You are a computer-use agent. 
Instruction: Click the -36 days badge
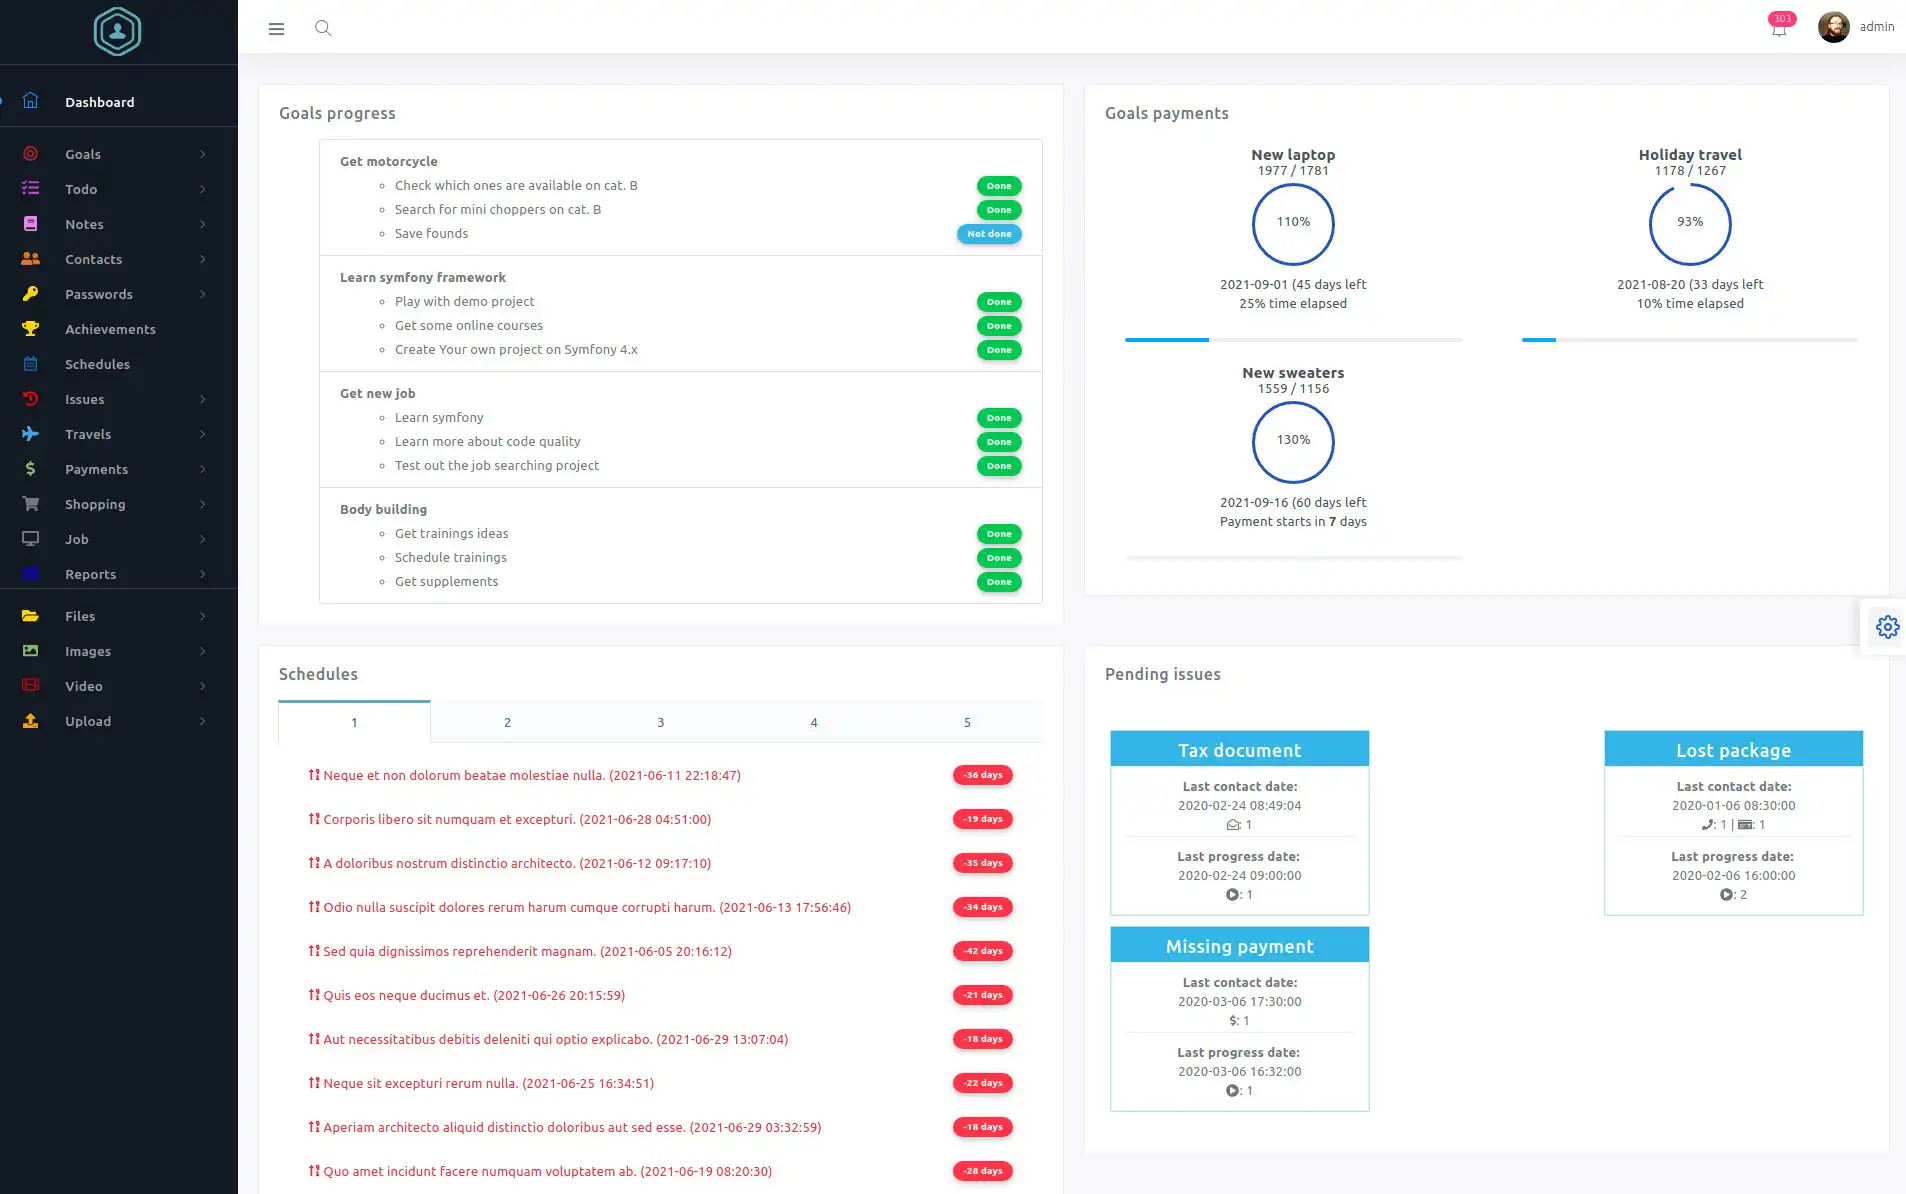982,775
